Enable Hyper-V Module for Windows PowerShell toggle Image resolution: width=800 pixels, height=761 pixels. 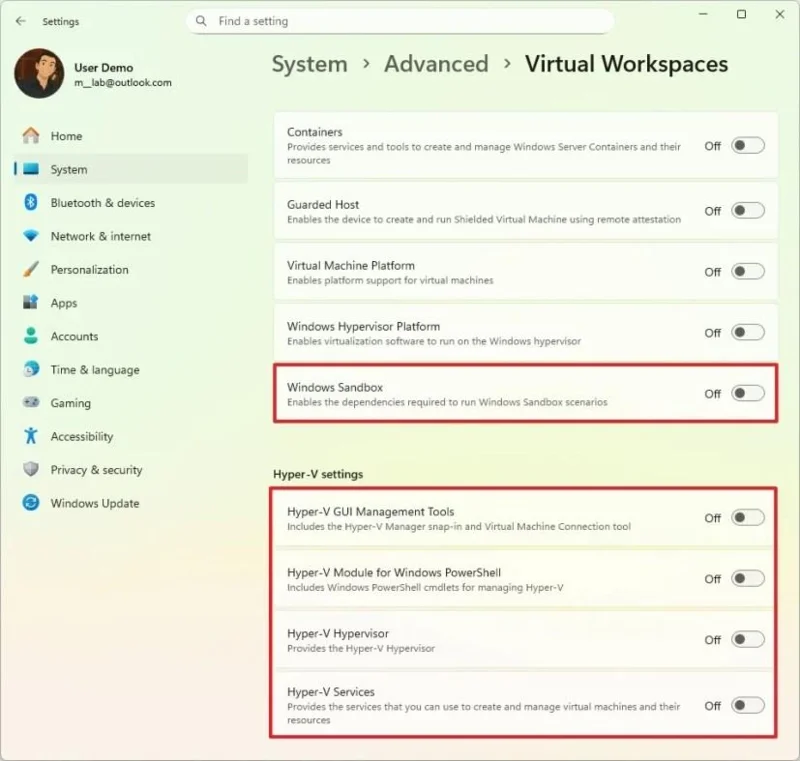point(747,578)
